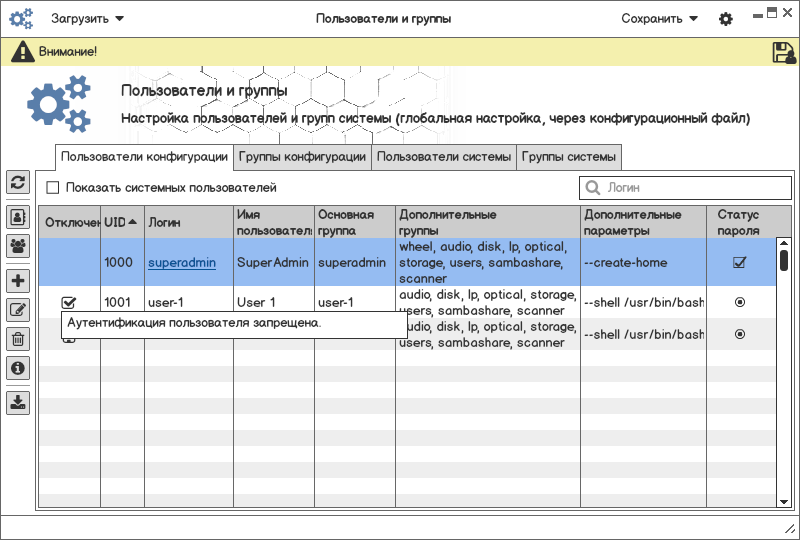Open the info icon in sidebar

tap(18, 368)
